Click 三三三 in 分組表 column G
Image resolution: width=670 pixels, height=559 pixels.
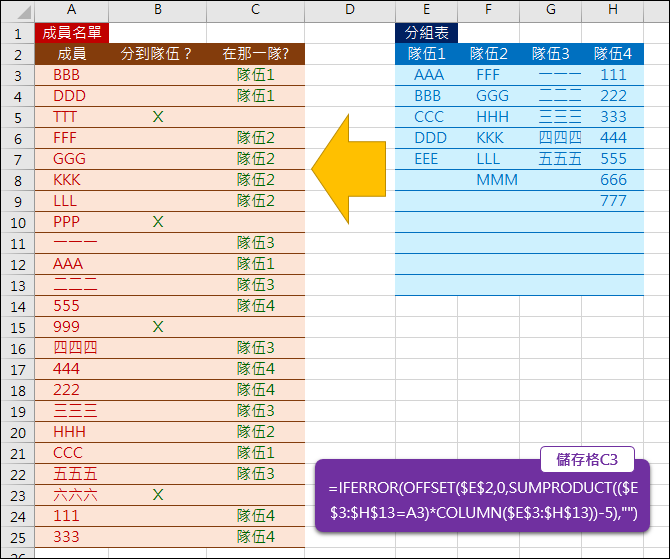(550, 117)
